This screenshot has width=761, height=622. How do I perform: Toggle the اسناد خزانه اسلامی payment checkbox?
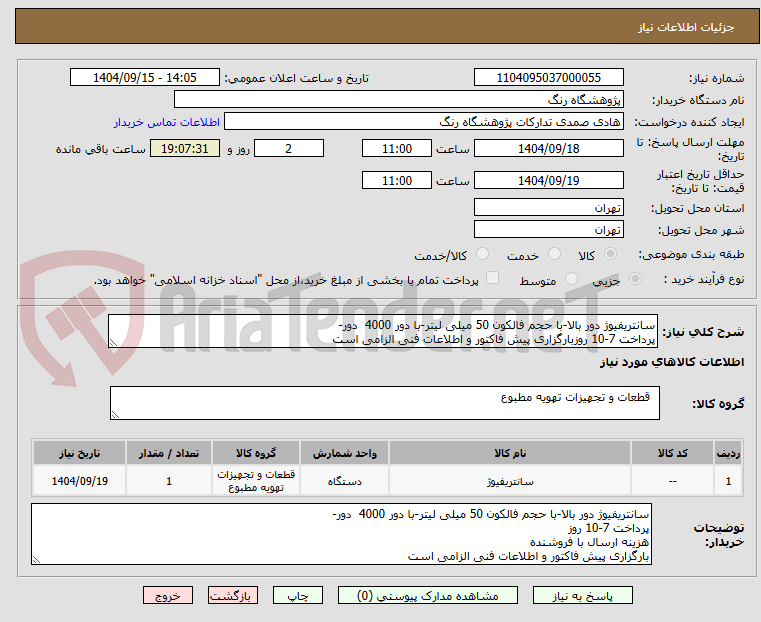pyautogui.click(x=492, y=278)
